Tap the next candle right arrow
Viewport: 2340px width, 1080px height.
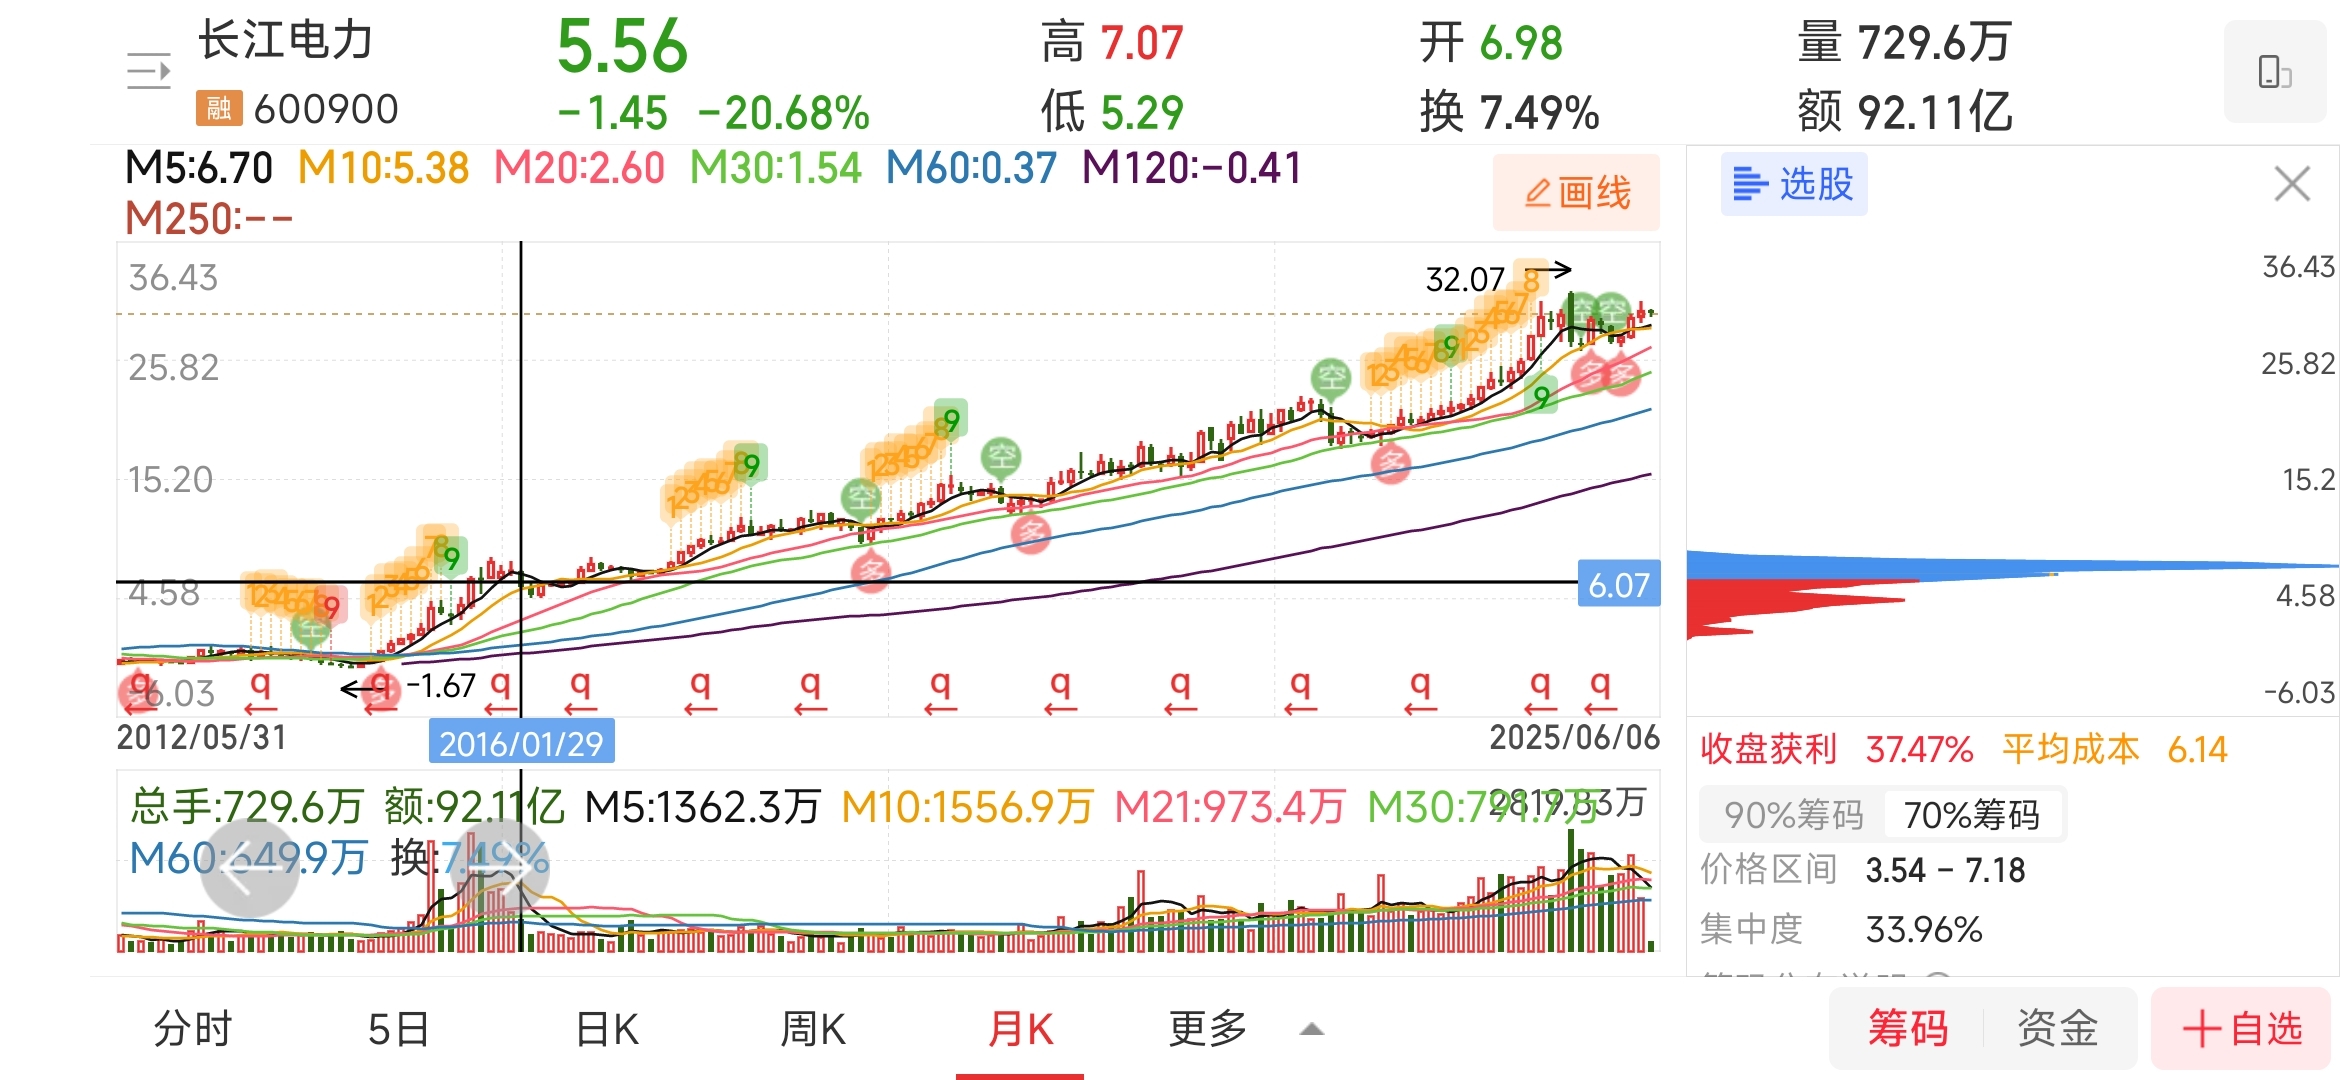tap(499, 868)
